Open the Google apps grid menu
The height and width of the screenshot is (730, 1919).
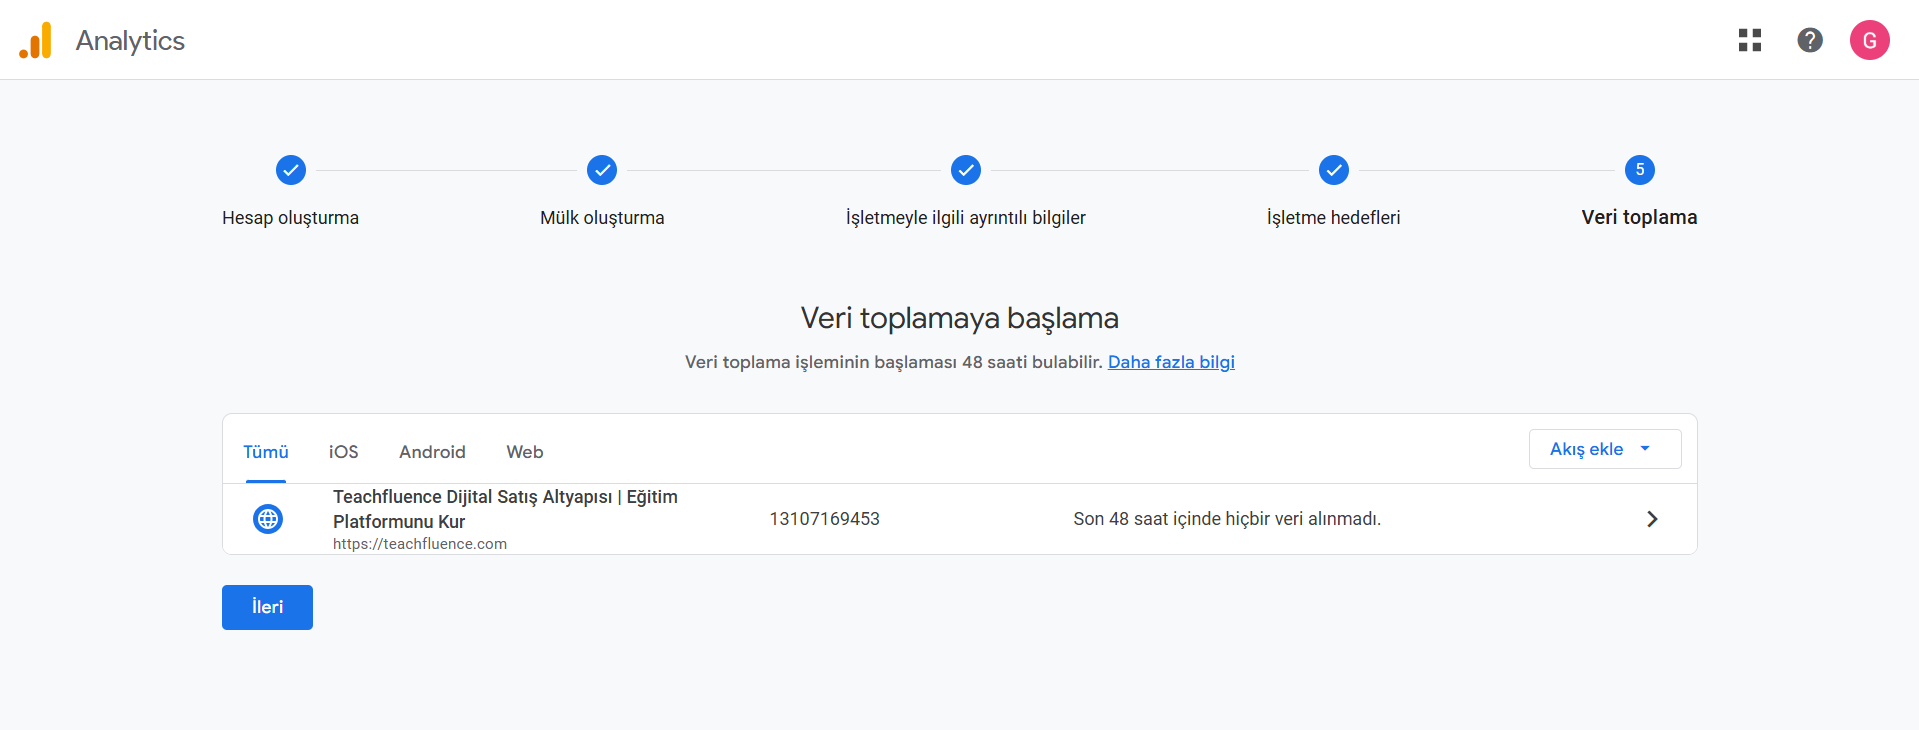(x=1749, y=40)
